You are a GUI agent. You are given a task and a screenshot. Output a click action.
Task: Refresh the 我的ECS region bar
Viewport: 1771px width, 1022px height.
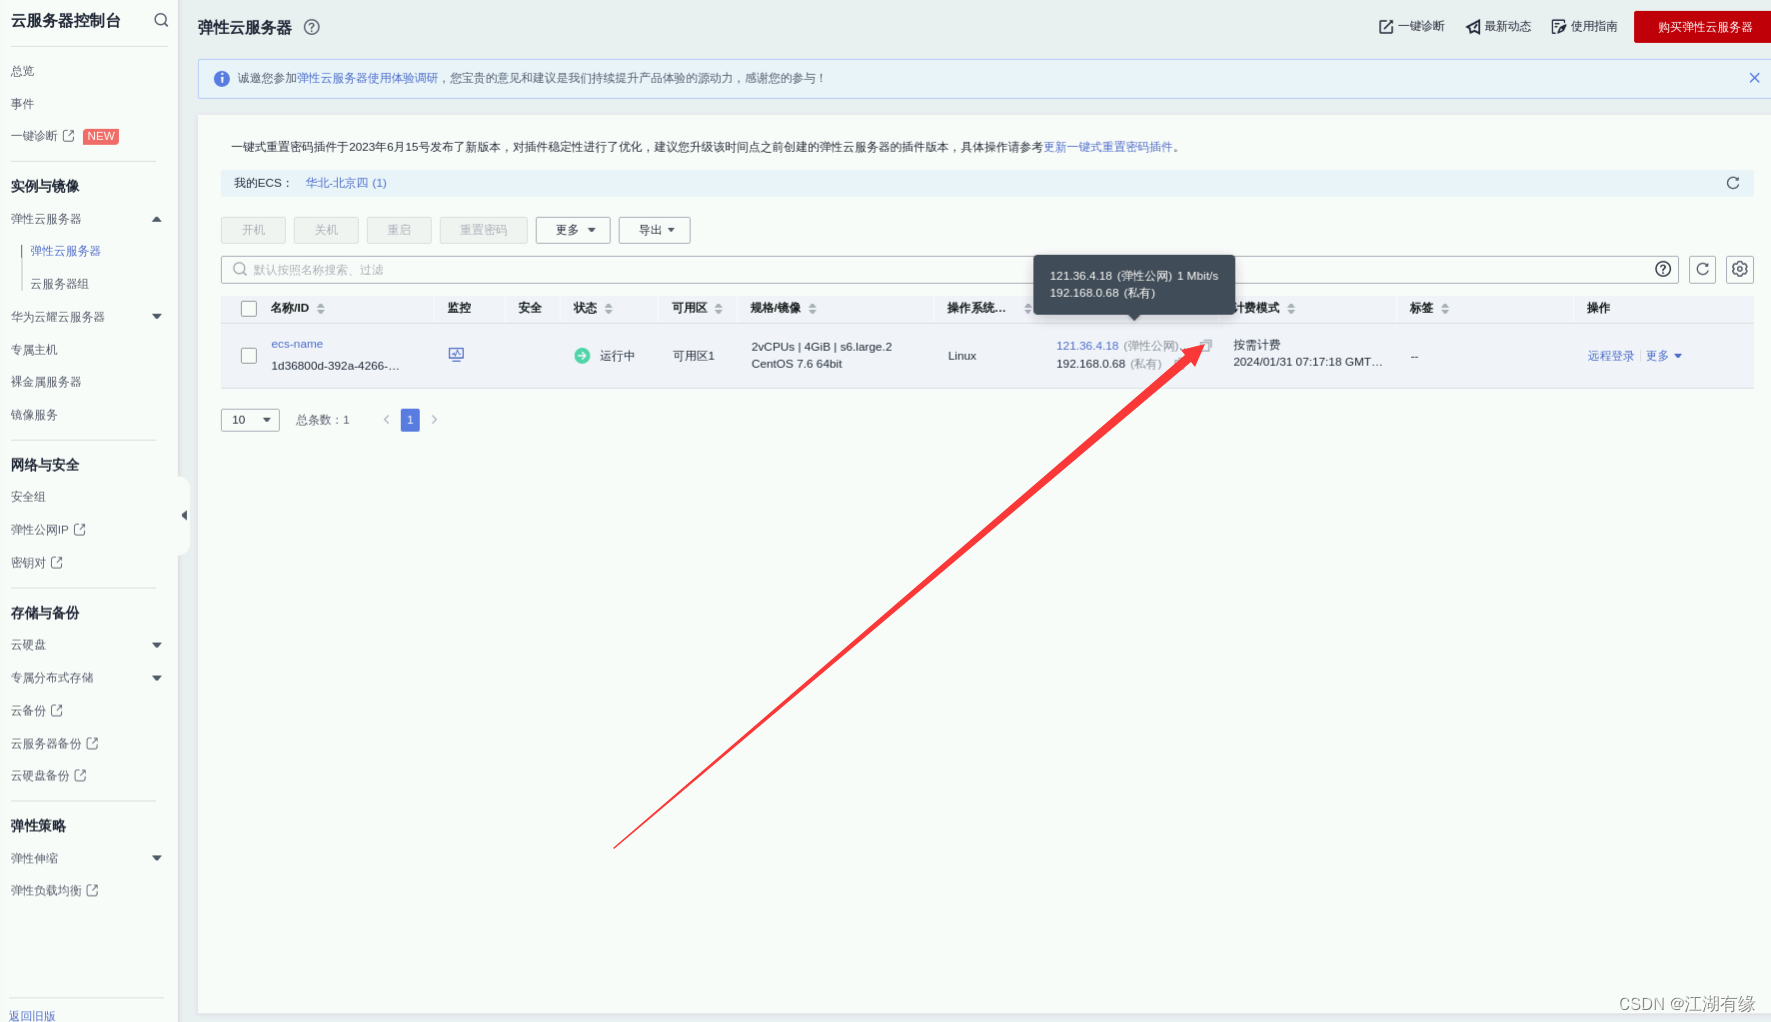point(1733,183)
